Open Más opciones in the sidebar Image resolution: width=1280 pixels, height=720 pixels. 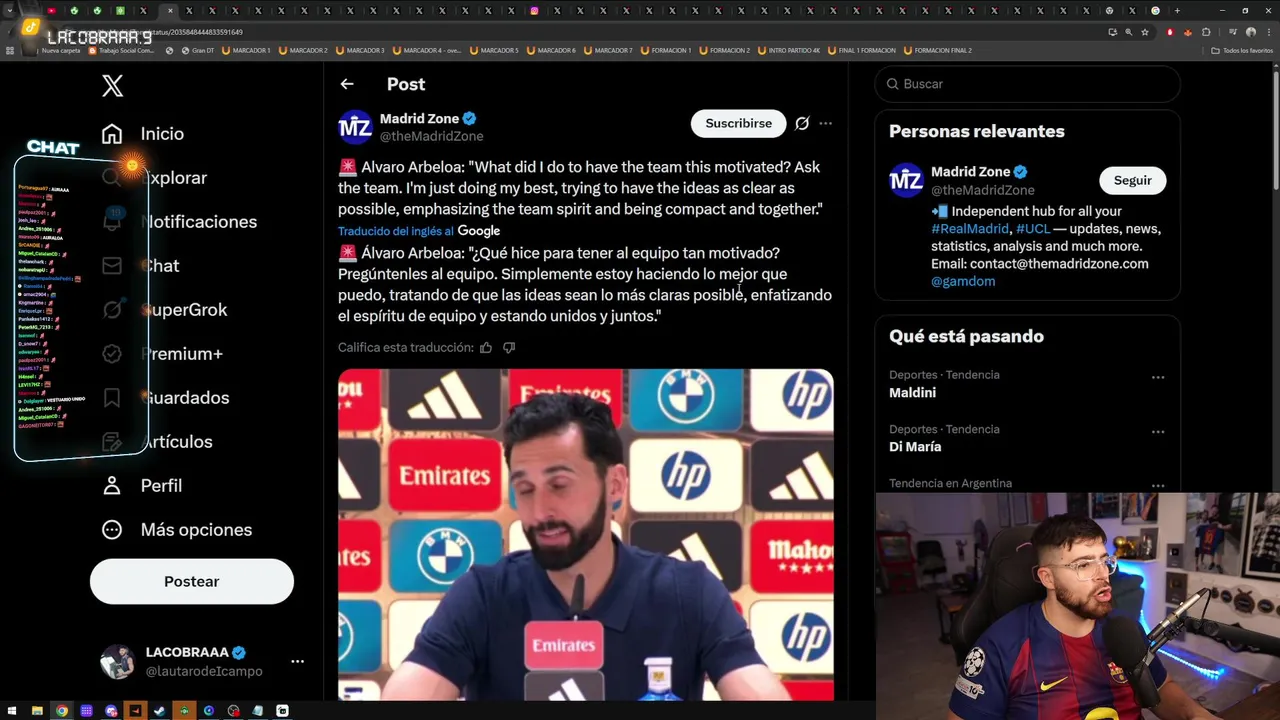(177, 530)
